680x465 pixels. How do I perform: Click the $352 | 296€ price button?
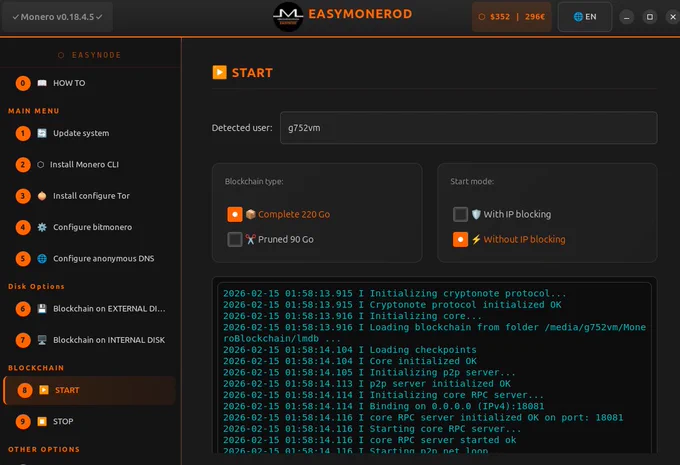[x=511, y=16]
